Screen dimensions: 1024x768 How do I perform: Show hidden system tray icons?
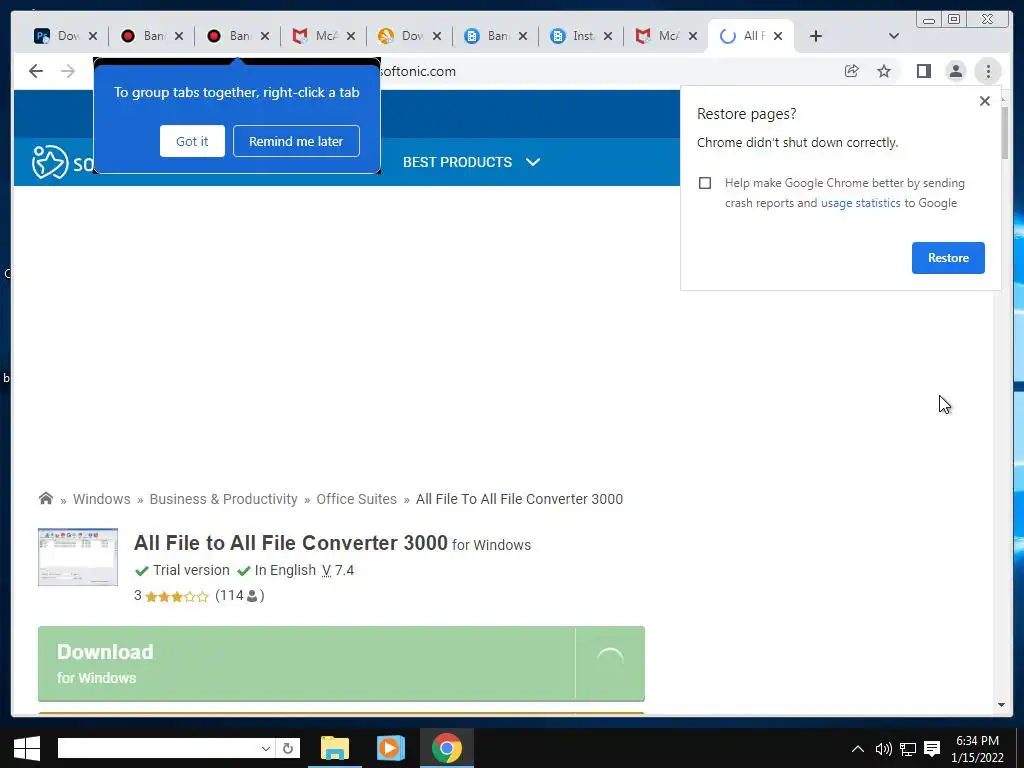click(858, 748)
